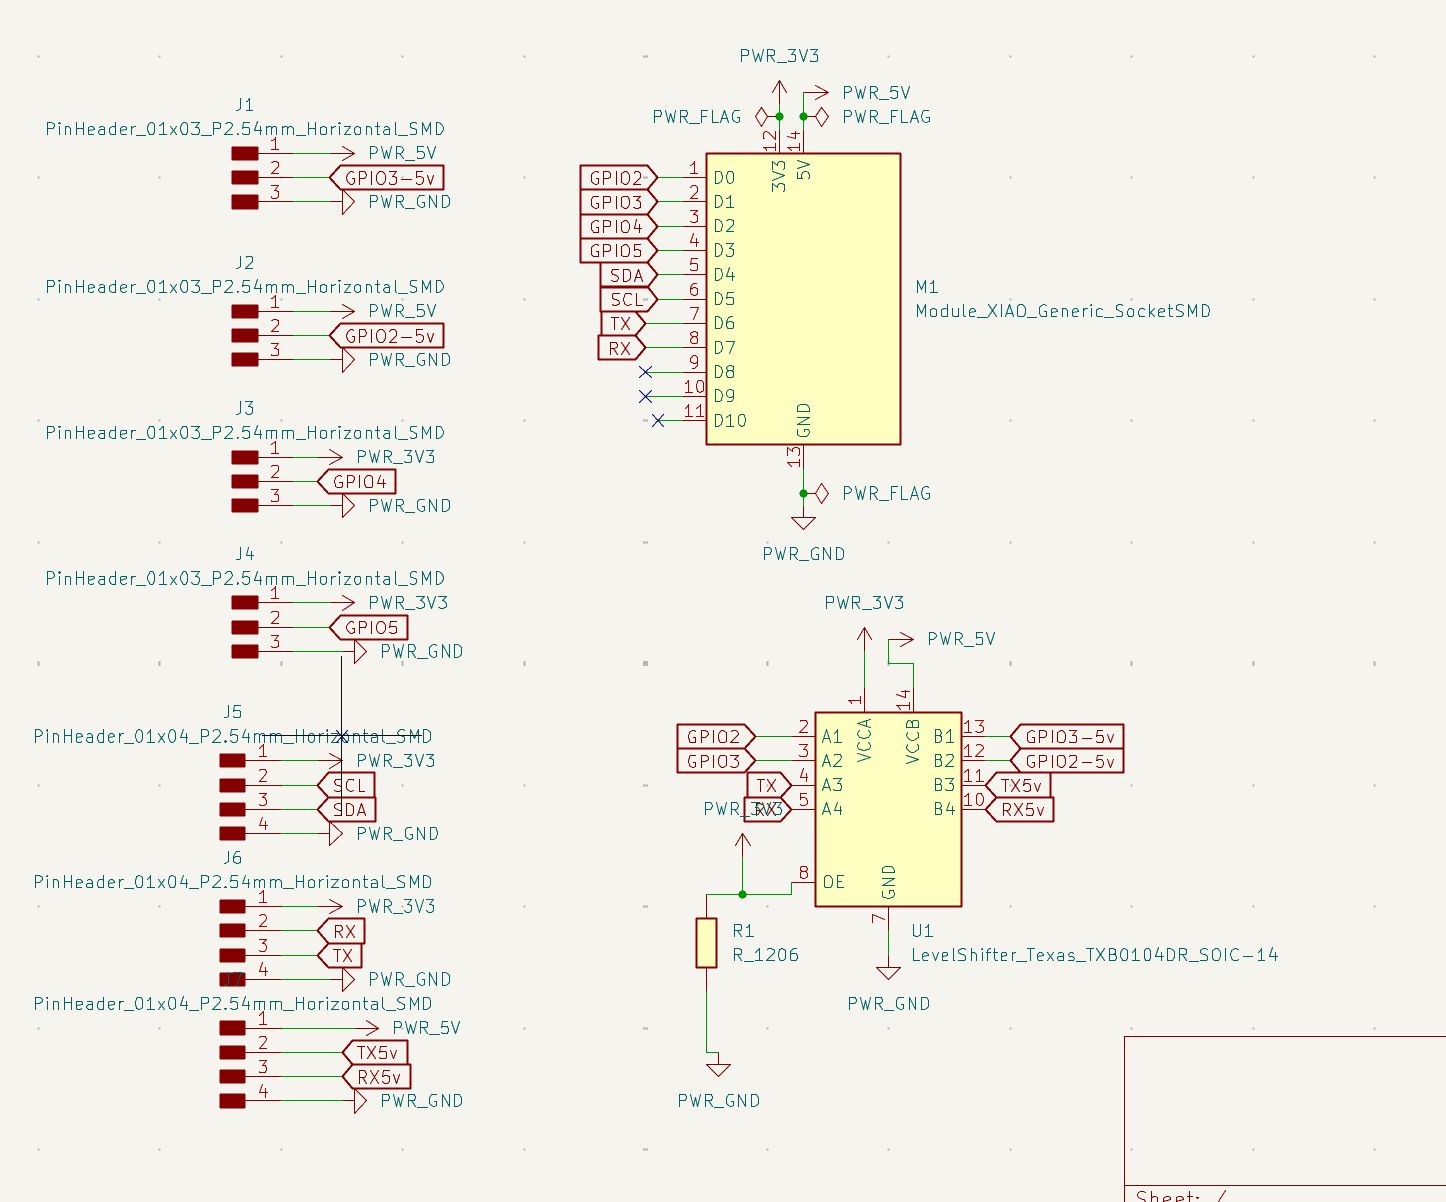Click the junction dot on U1's OE wire
Screen dimensions: 1446x1202
[x=742, y=894]
